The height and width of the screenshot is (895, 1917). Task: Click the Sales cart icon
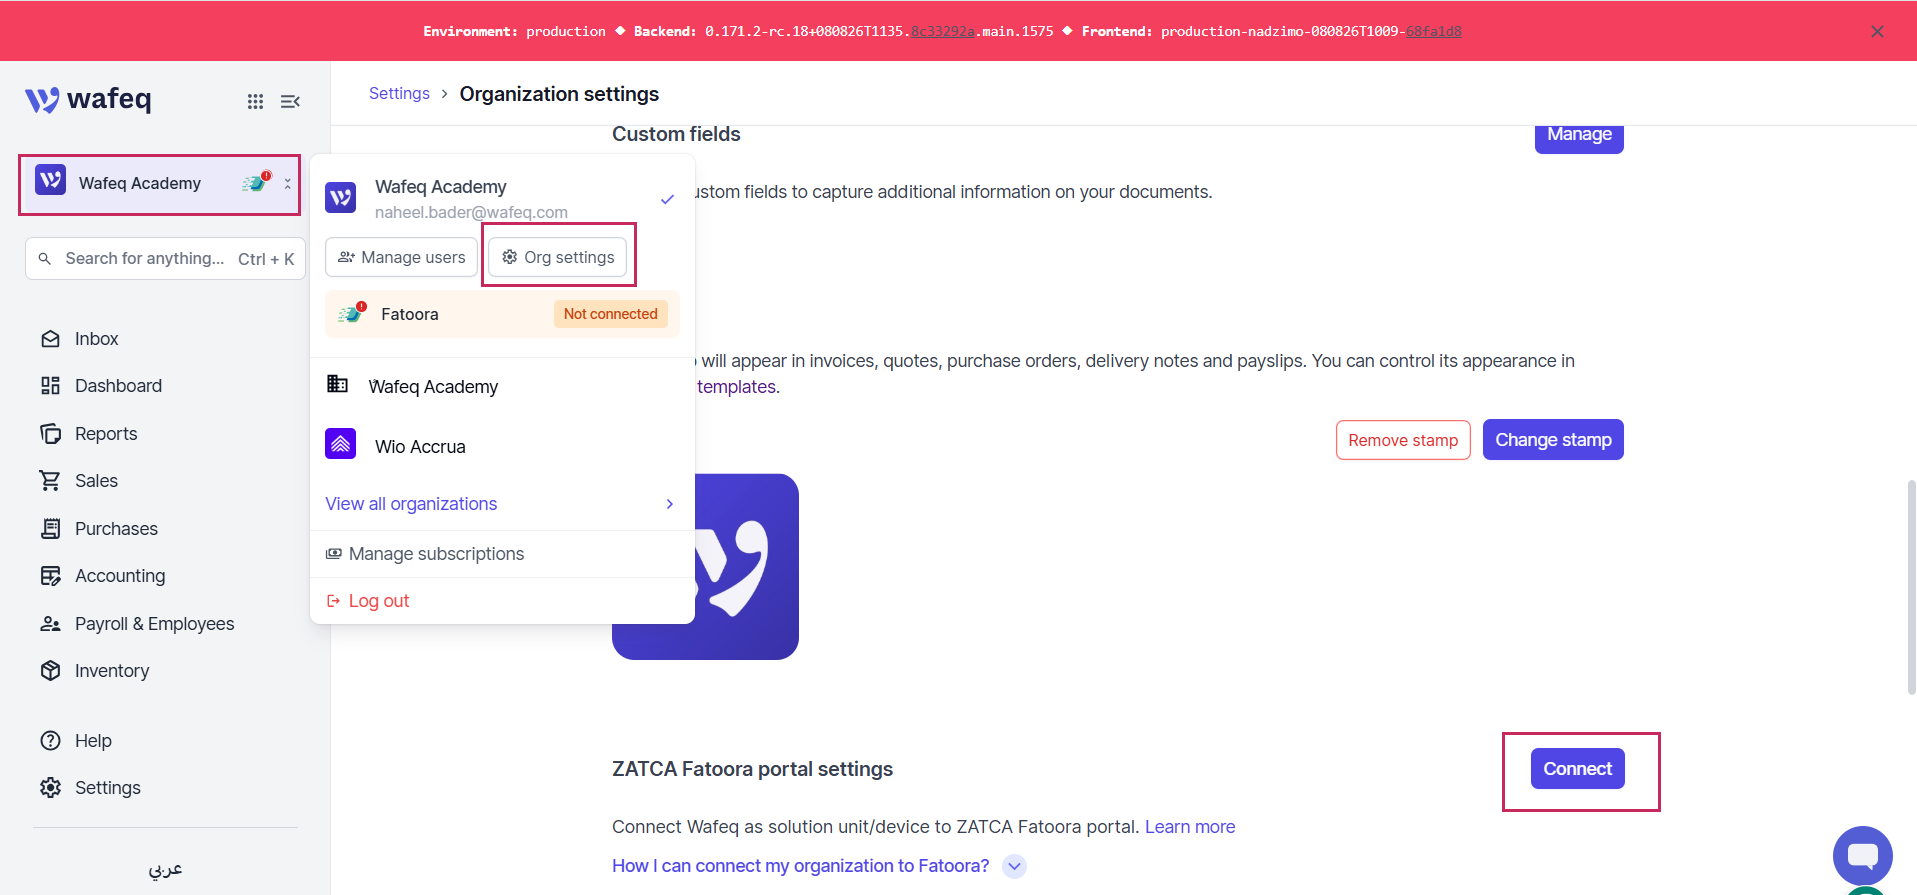pos(50,481)
